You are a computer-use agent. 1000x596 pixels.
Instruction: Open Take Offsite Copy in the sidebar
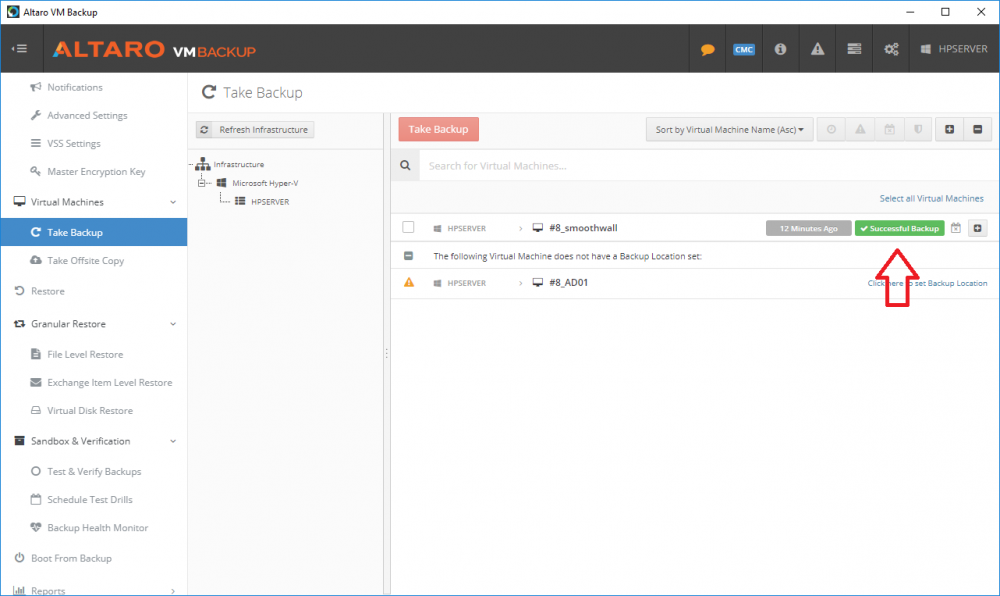85,261
